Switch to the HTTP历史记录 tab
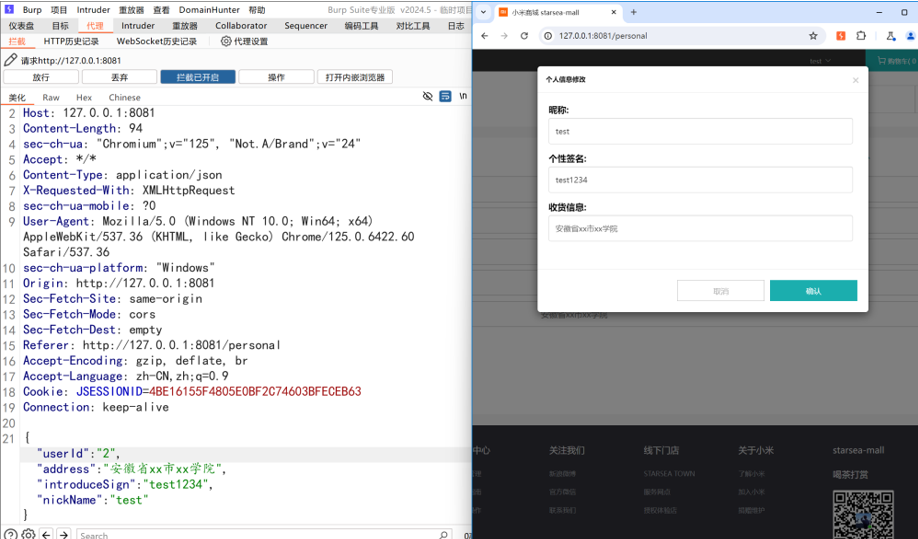This screenshot has height=539, width=918. (x=71, y=42)
